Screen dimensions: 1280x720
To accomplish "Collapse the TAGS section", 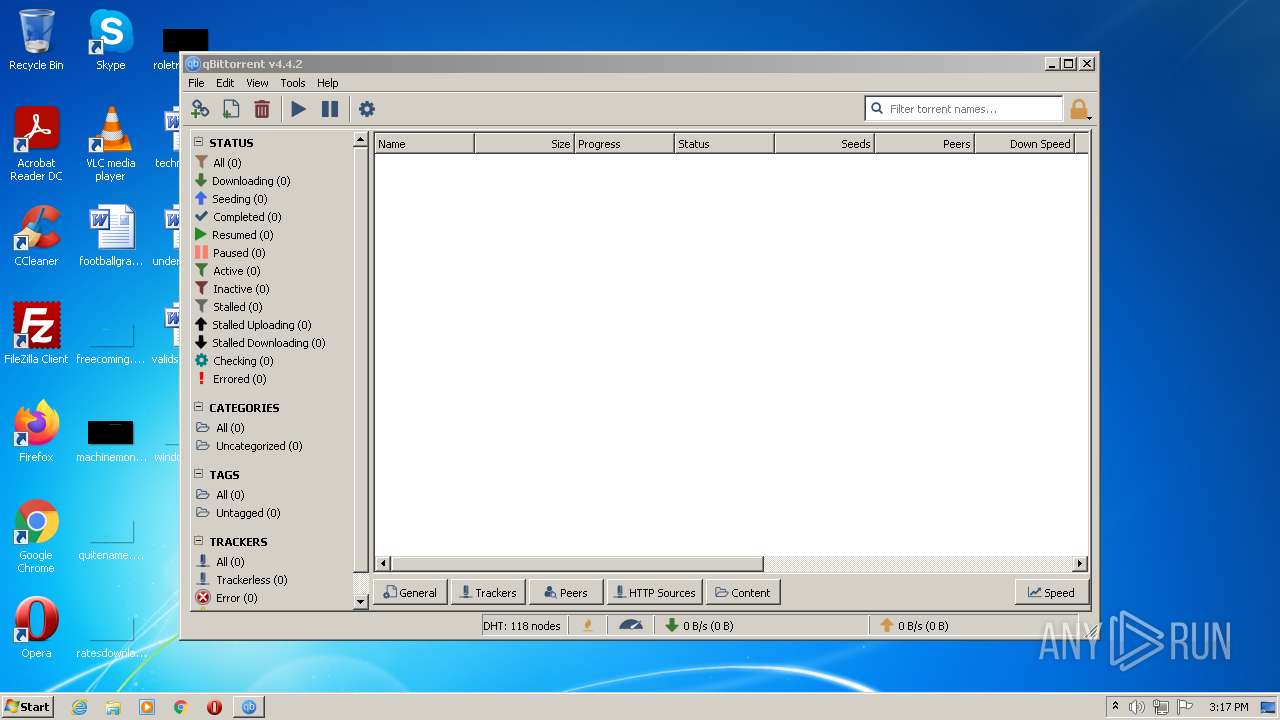I will pos(198,474).
